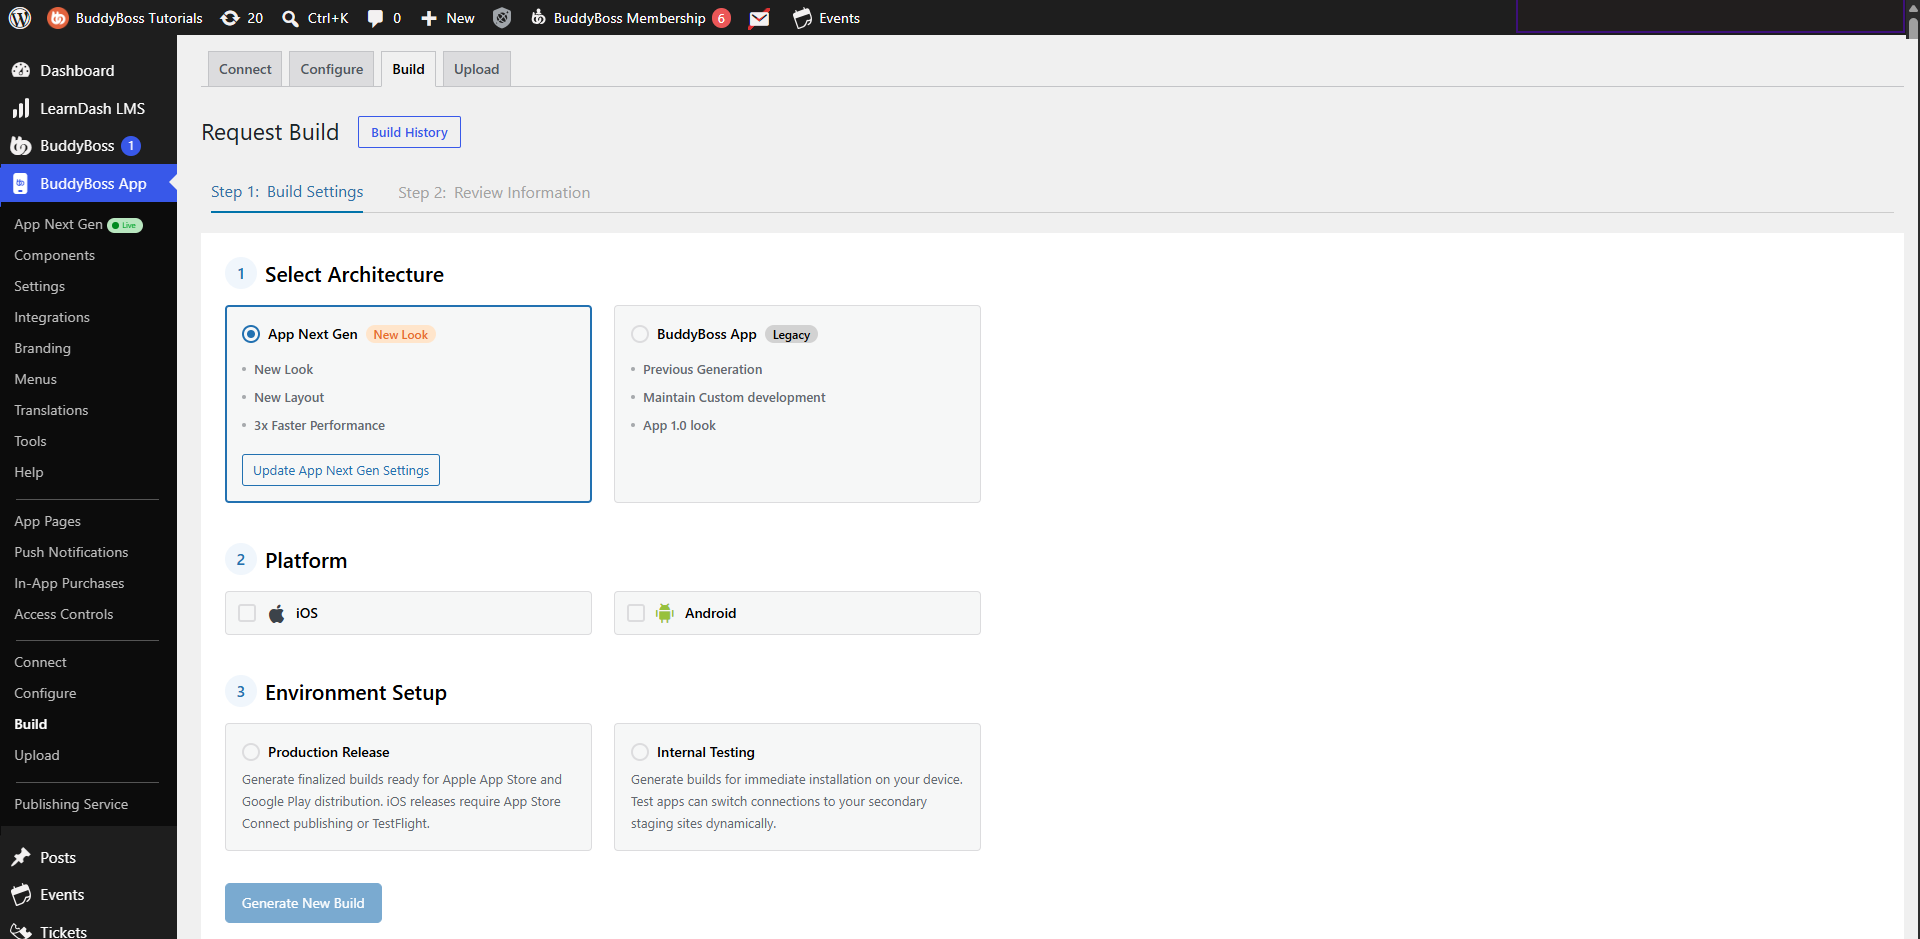
Task: Click the Posts pushpin icon
Action: (21, 857)
